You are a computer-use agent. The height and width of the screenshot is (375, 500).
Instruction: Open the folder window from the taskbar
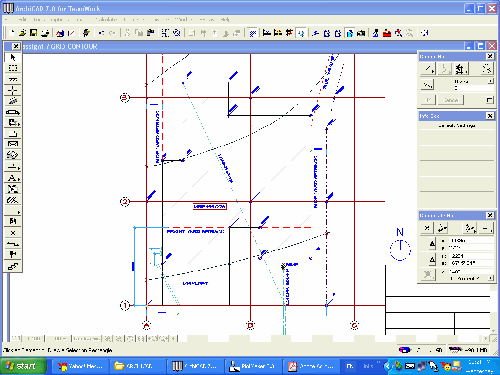(x=139, y=366)
